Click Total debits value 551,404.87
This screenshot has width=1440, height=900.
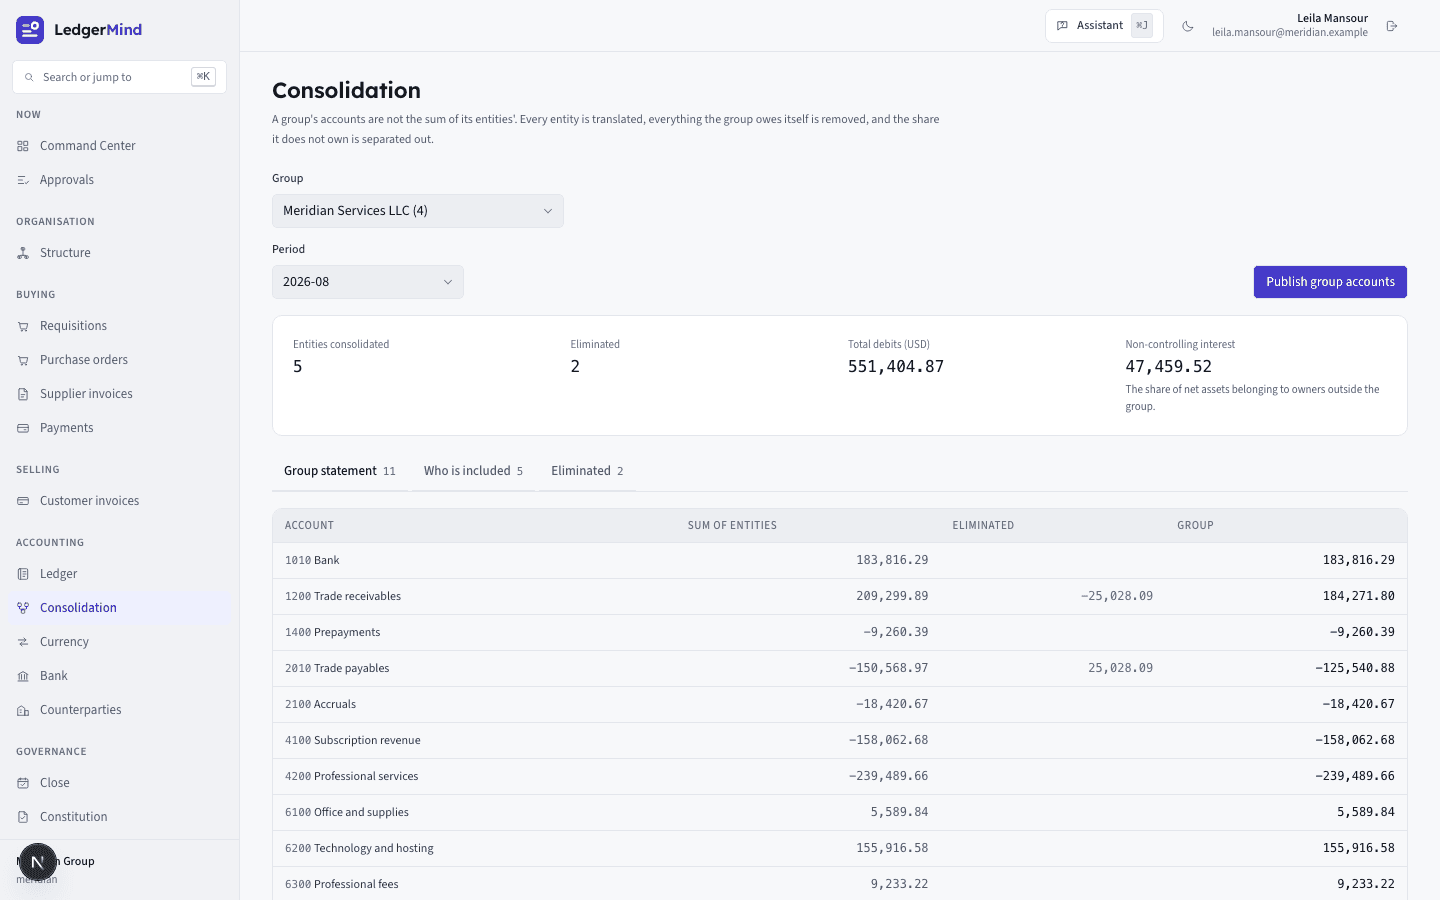[896, 367]
